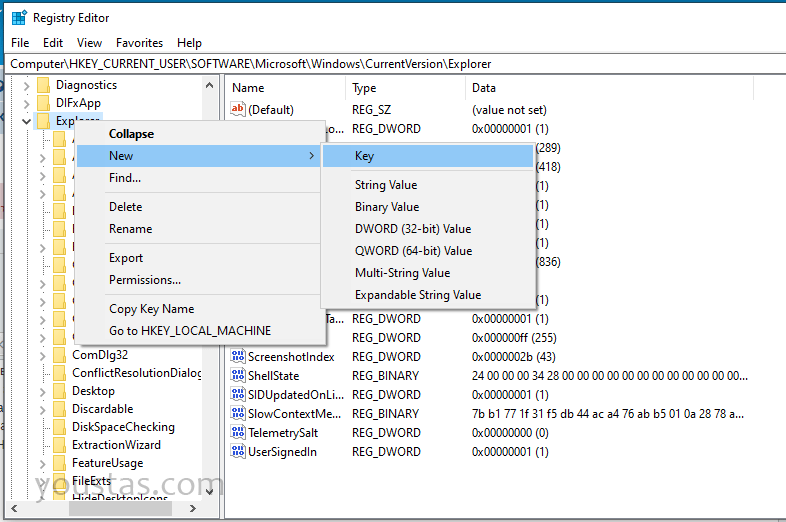
Task: Click the DIFxApp folder icon
Action: point(44,103)
